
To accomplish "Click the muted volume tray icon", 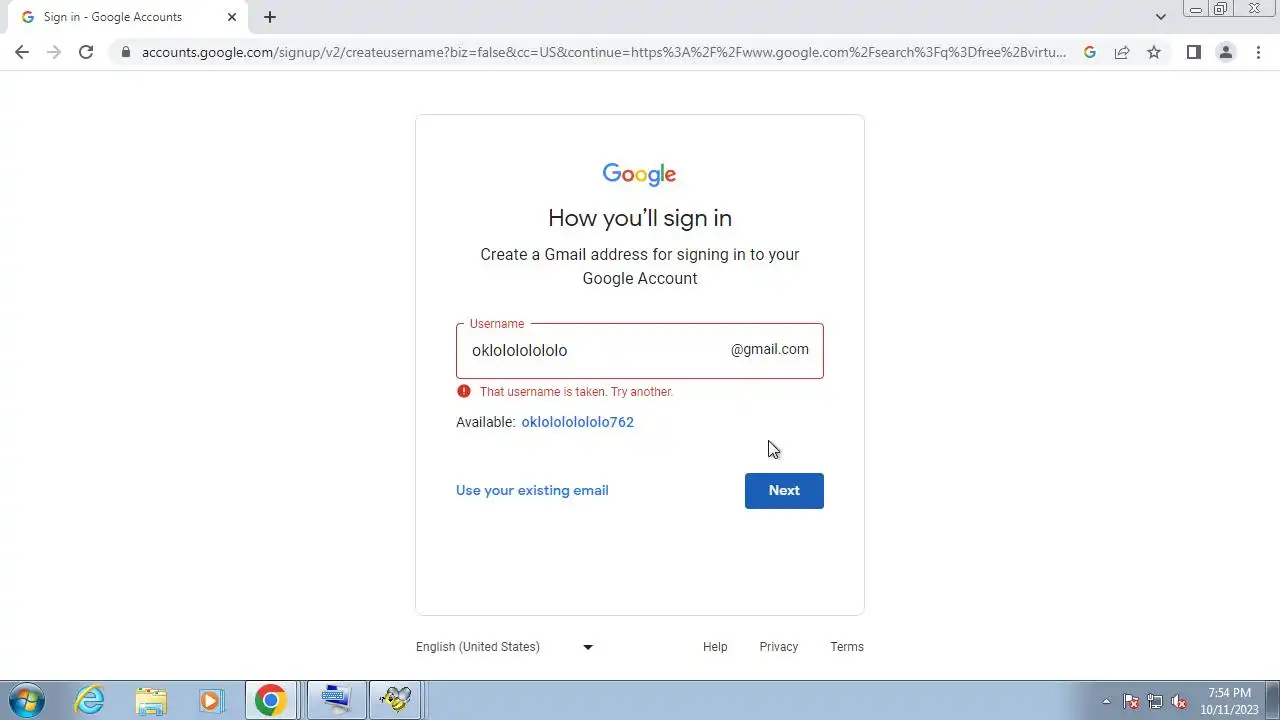I will pos(1179,701).
